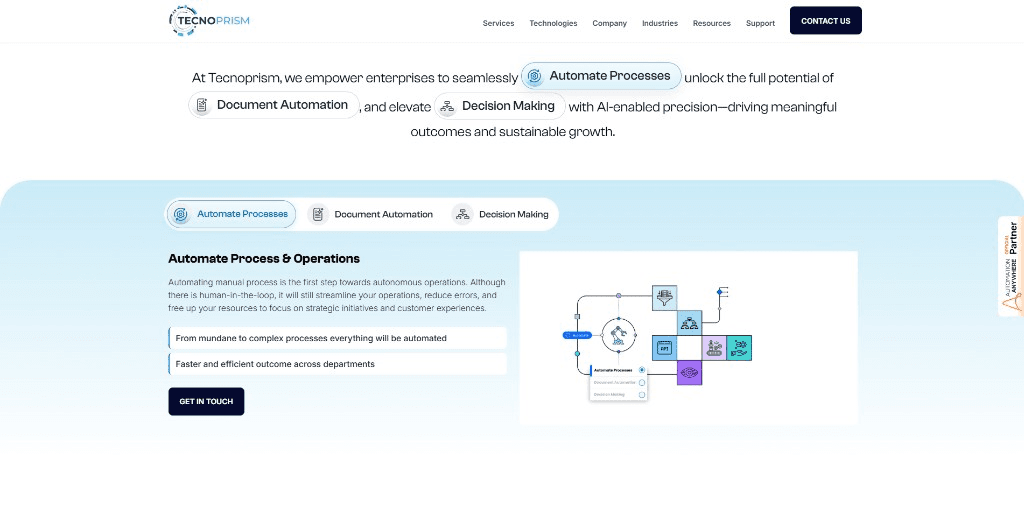Switch to the Document Automation tab
Screen dimensions: 1024x528
[x=371, y=214]
